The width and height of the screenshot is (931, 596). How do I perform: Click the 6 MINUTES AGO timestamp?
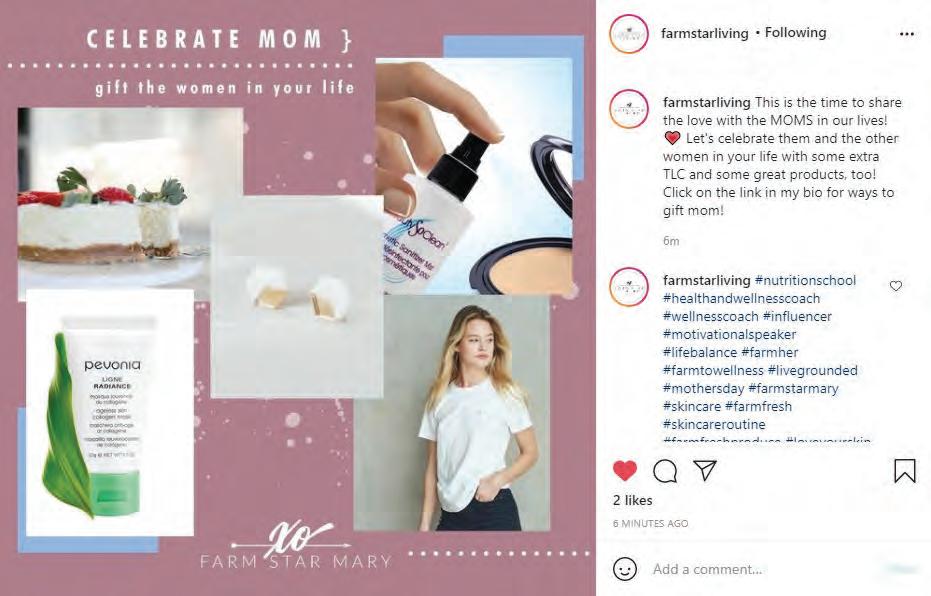click(650, 524)
